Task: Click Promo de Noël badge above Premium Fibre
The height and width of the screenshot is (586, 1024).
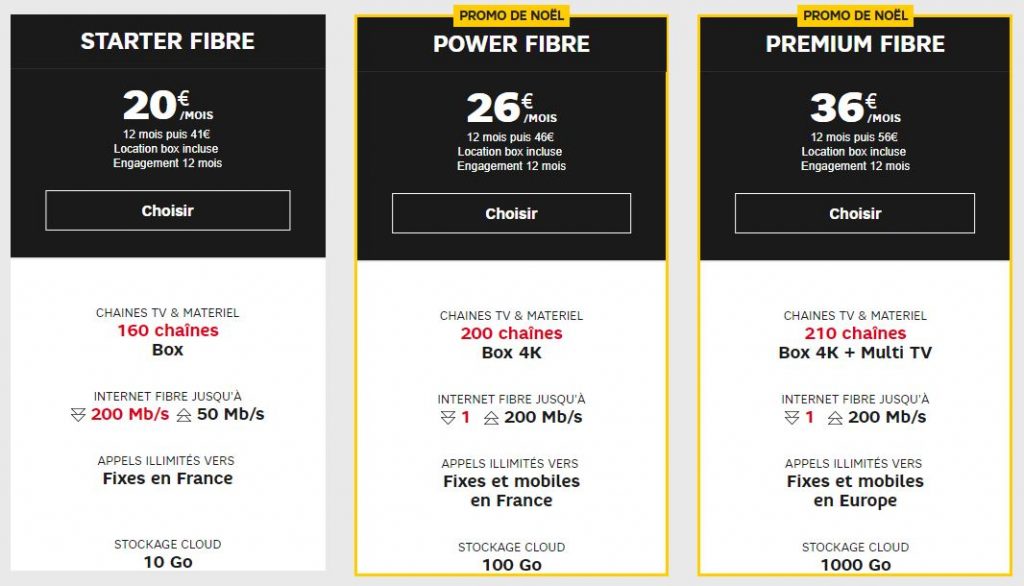Action: pyautogui.click(x=855, y=15)
